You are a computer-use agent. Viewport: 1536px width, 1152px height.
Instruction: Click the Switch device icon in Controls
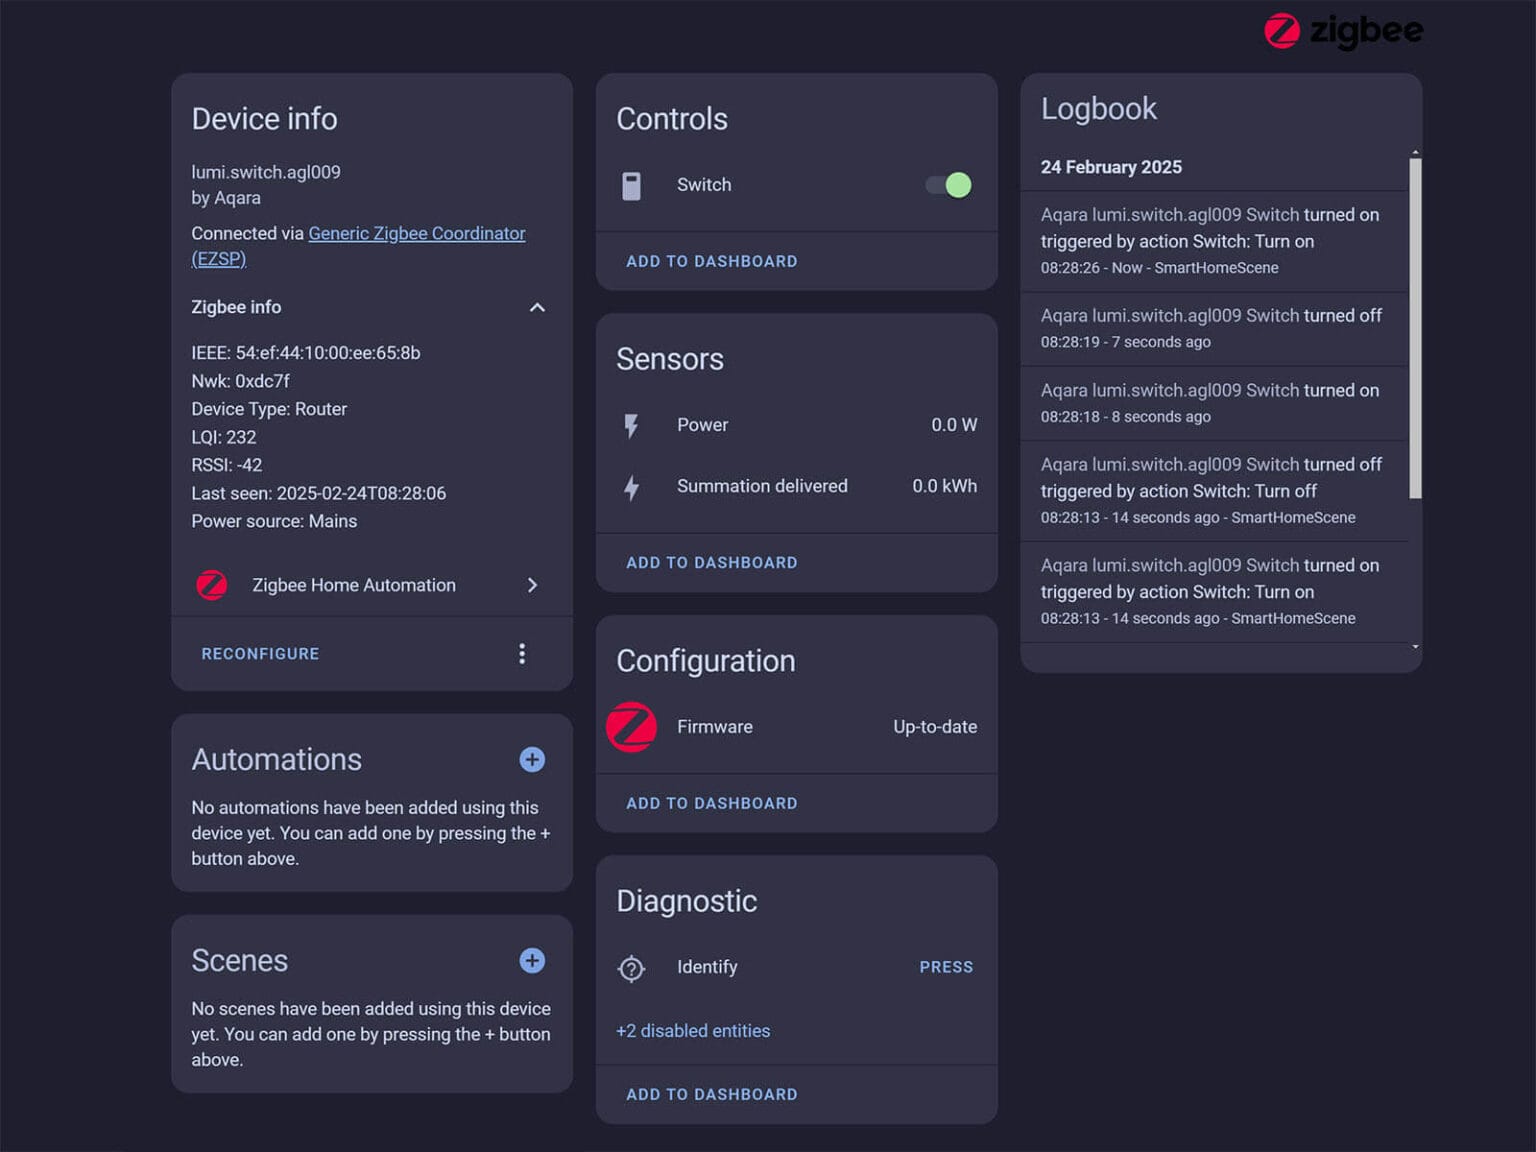[x=631, y=186]
